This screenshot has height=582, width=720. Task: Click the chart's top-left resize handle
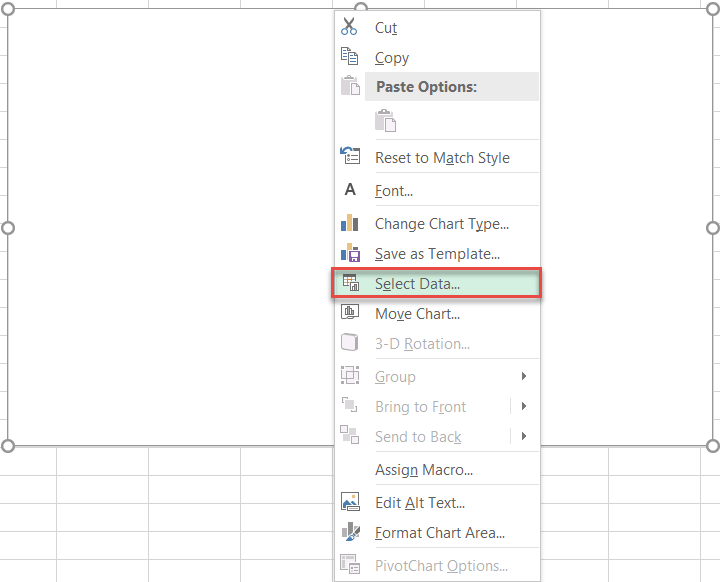pyautogui.click(x=8, y=9)
